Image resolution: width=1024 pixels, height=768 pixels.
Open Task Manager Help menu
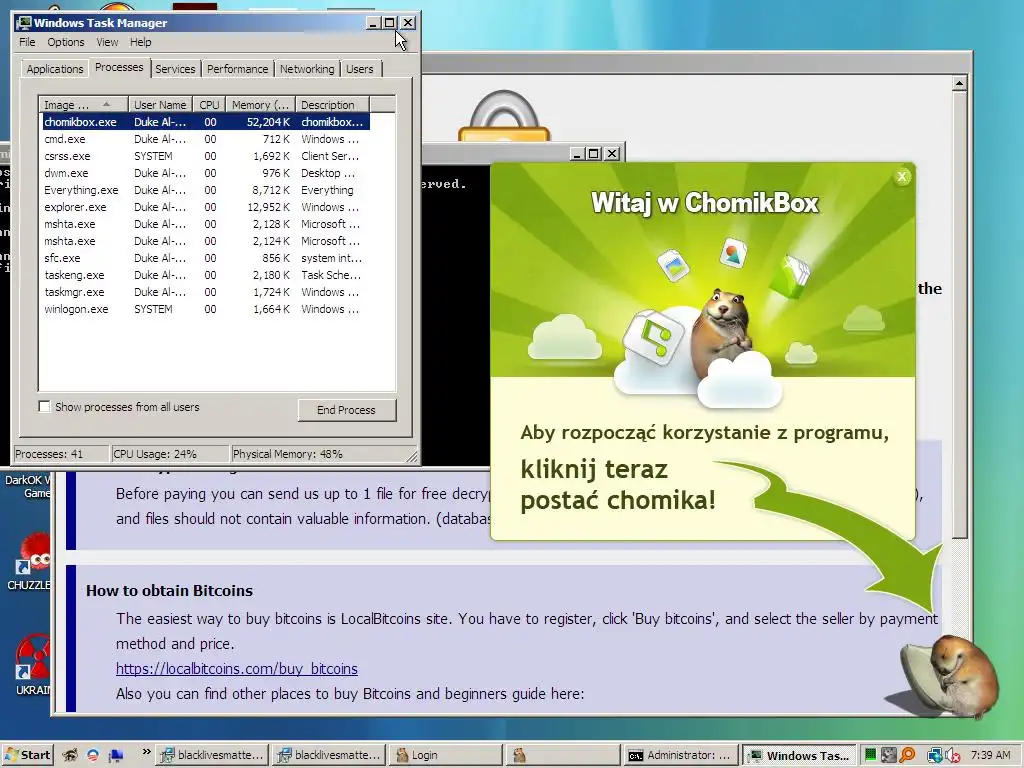point(140,42)
